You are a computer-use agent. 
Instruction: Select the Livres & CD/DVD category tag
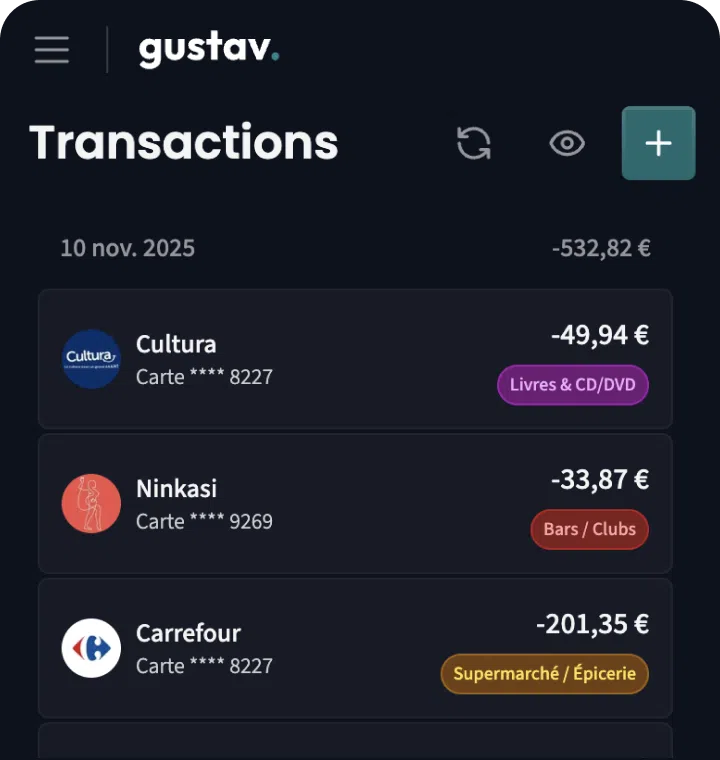click(x=573, y=385)
